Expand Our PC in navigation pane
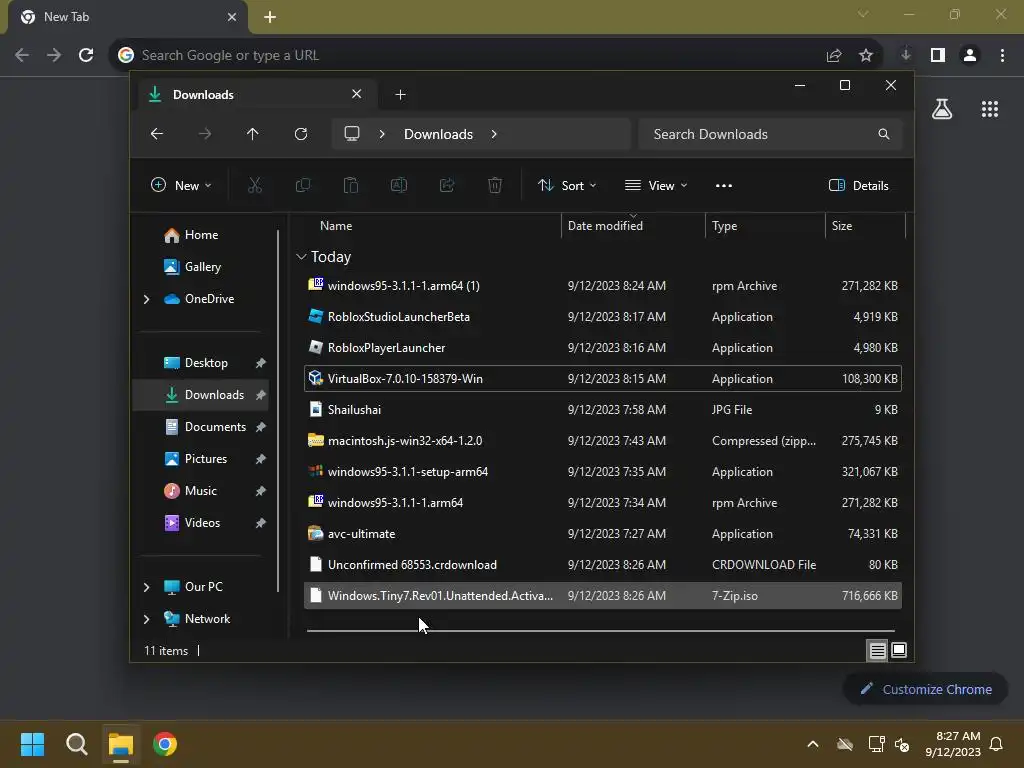The width and height of the screenshot is (1024, 768). (146, 587)
